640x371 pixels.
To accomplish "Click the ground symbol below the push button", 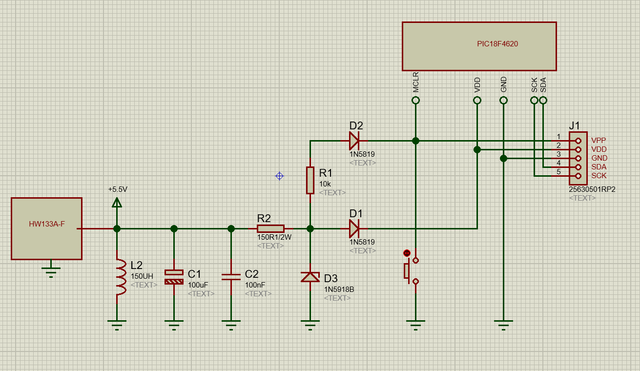I will [416, 325].
